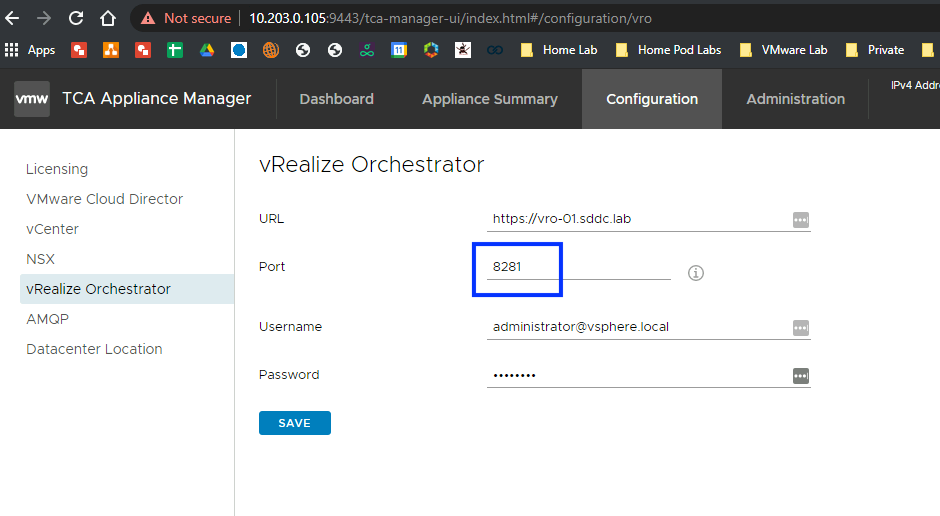This screenshot has width=940, height=516.
Task: Select vCenter in the left sidebar
Action: coord(52,229)
